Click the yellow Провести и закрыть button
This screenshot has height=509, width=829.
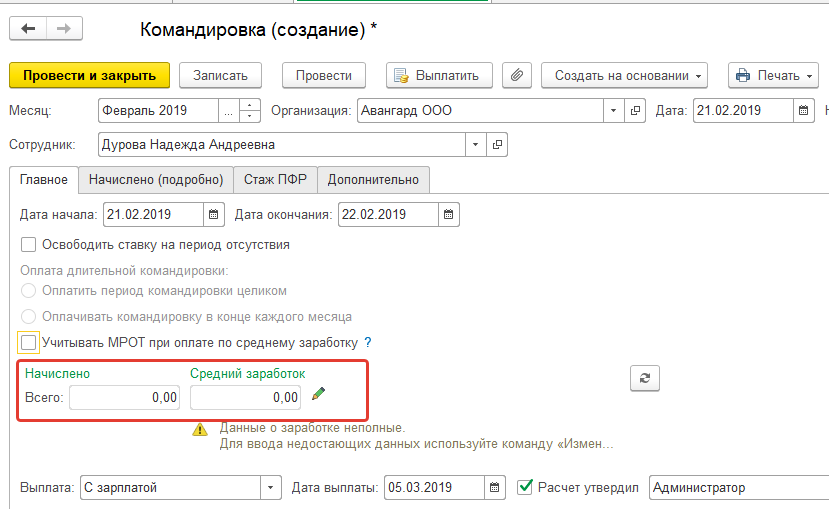pos(89,76)
